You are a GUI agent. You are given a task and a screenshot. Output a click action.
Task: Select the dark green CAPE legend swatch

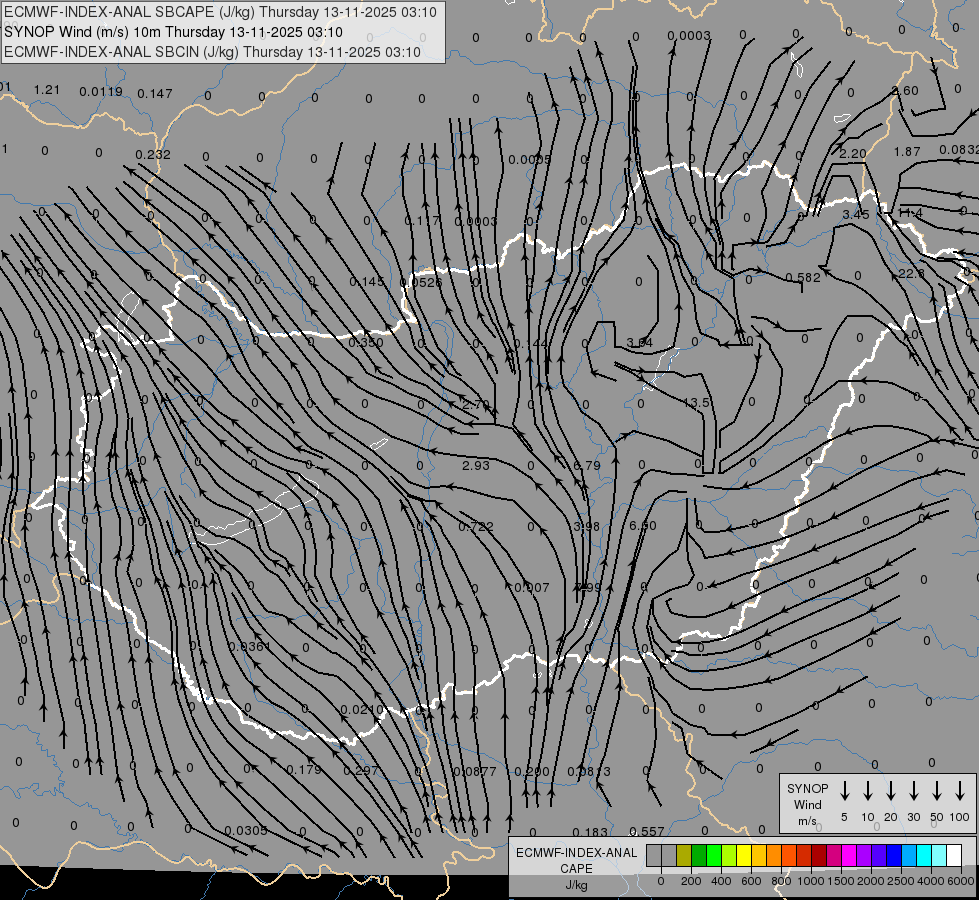[699, 856]
